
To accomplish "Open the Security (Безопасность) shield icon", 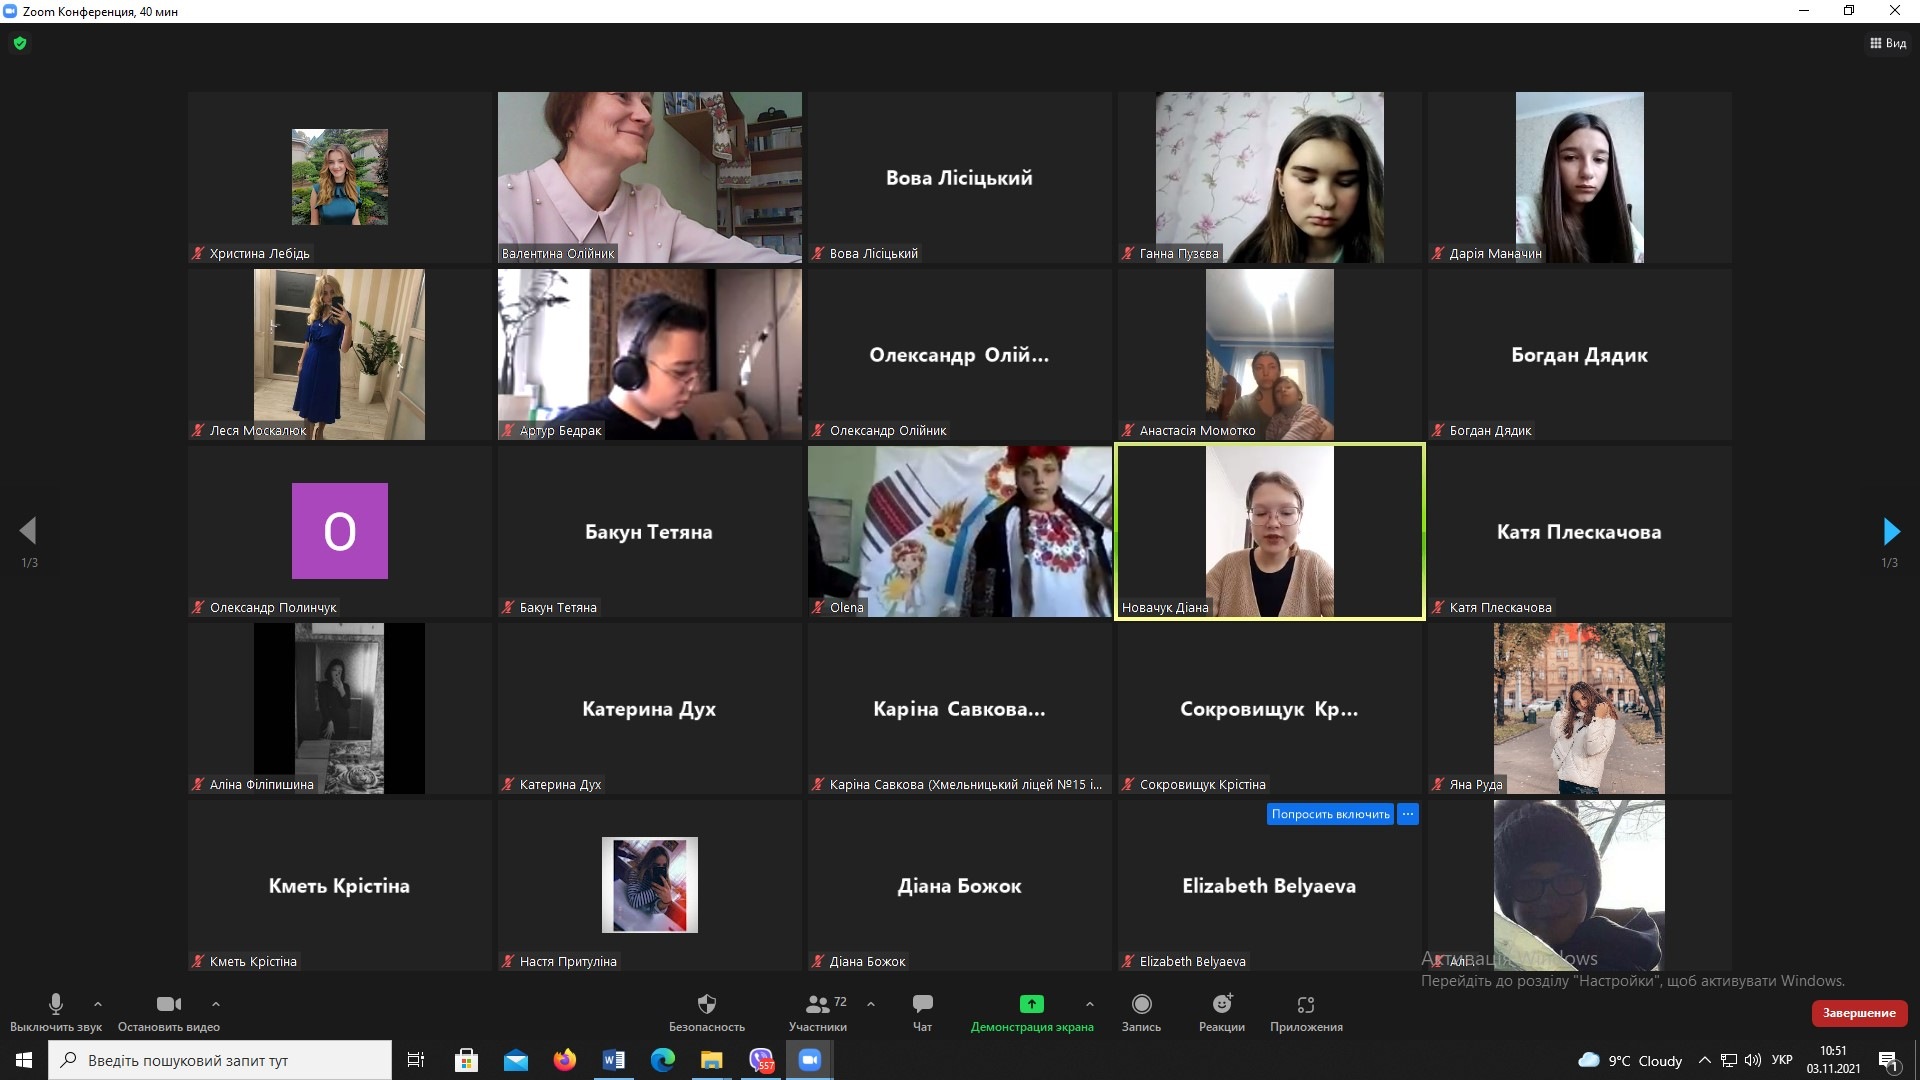I will (x=706, y=1004).
